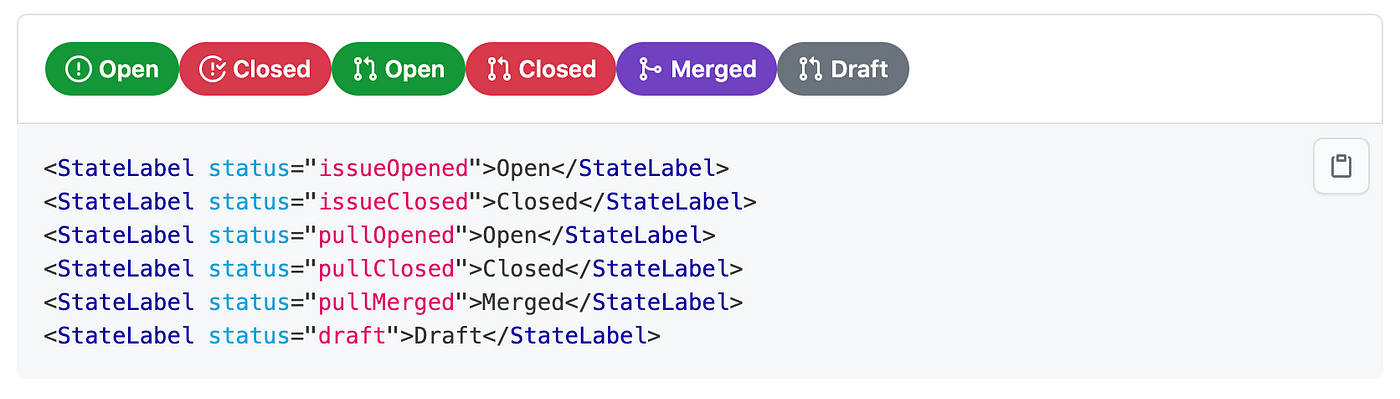Click the pull request icon in gray Draft label
1400x399 pixels.
[810, 69]
